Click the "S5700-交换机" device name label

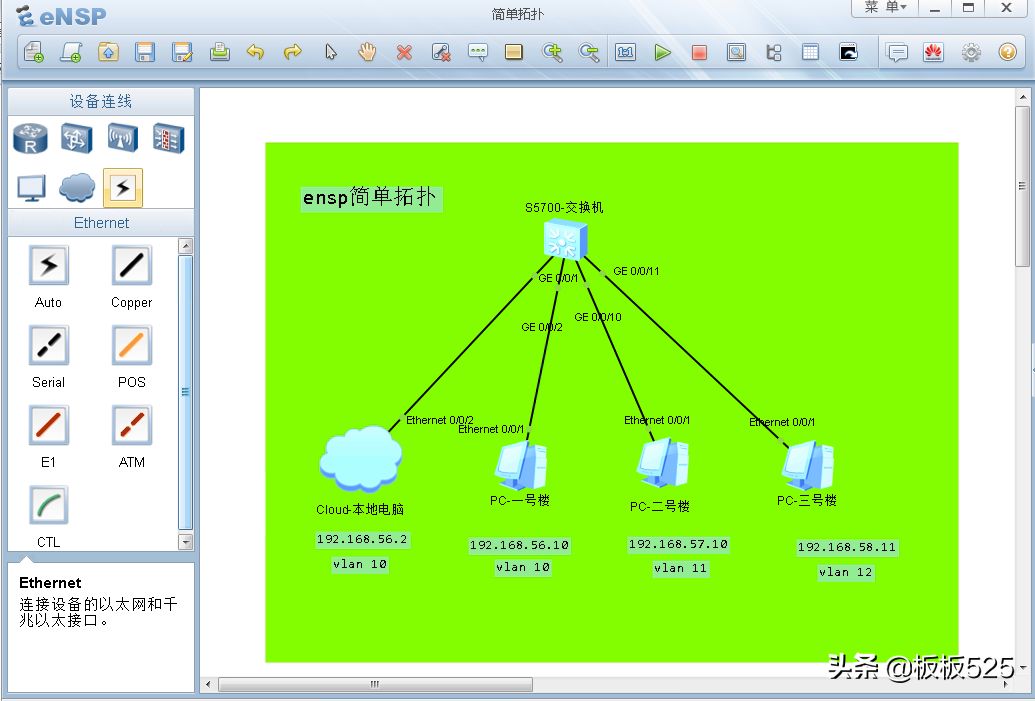coord(564,208)
